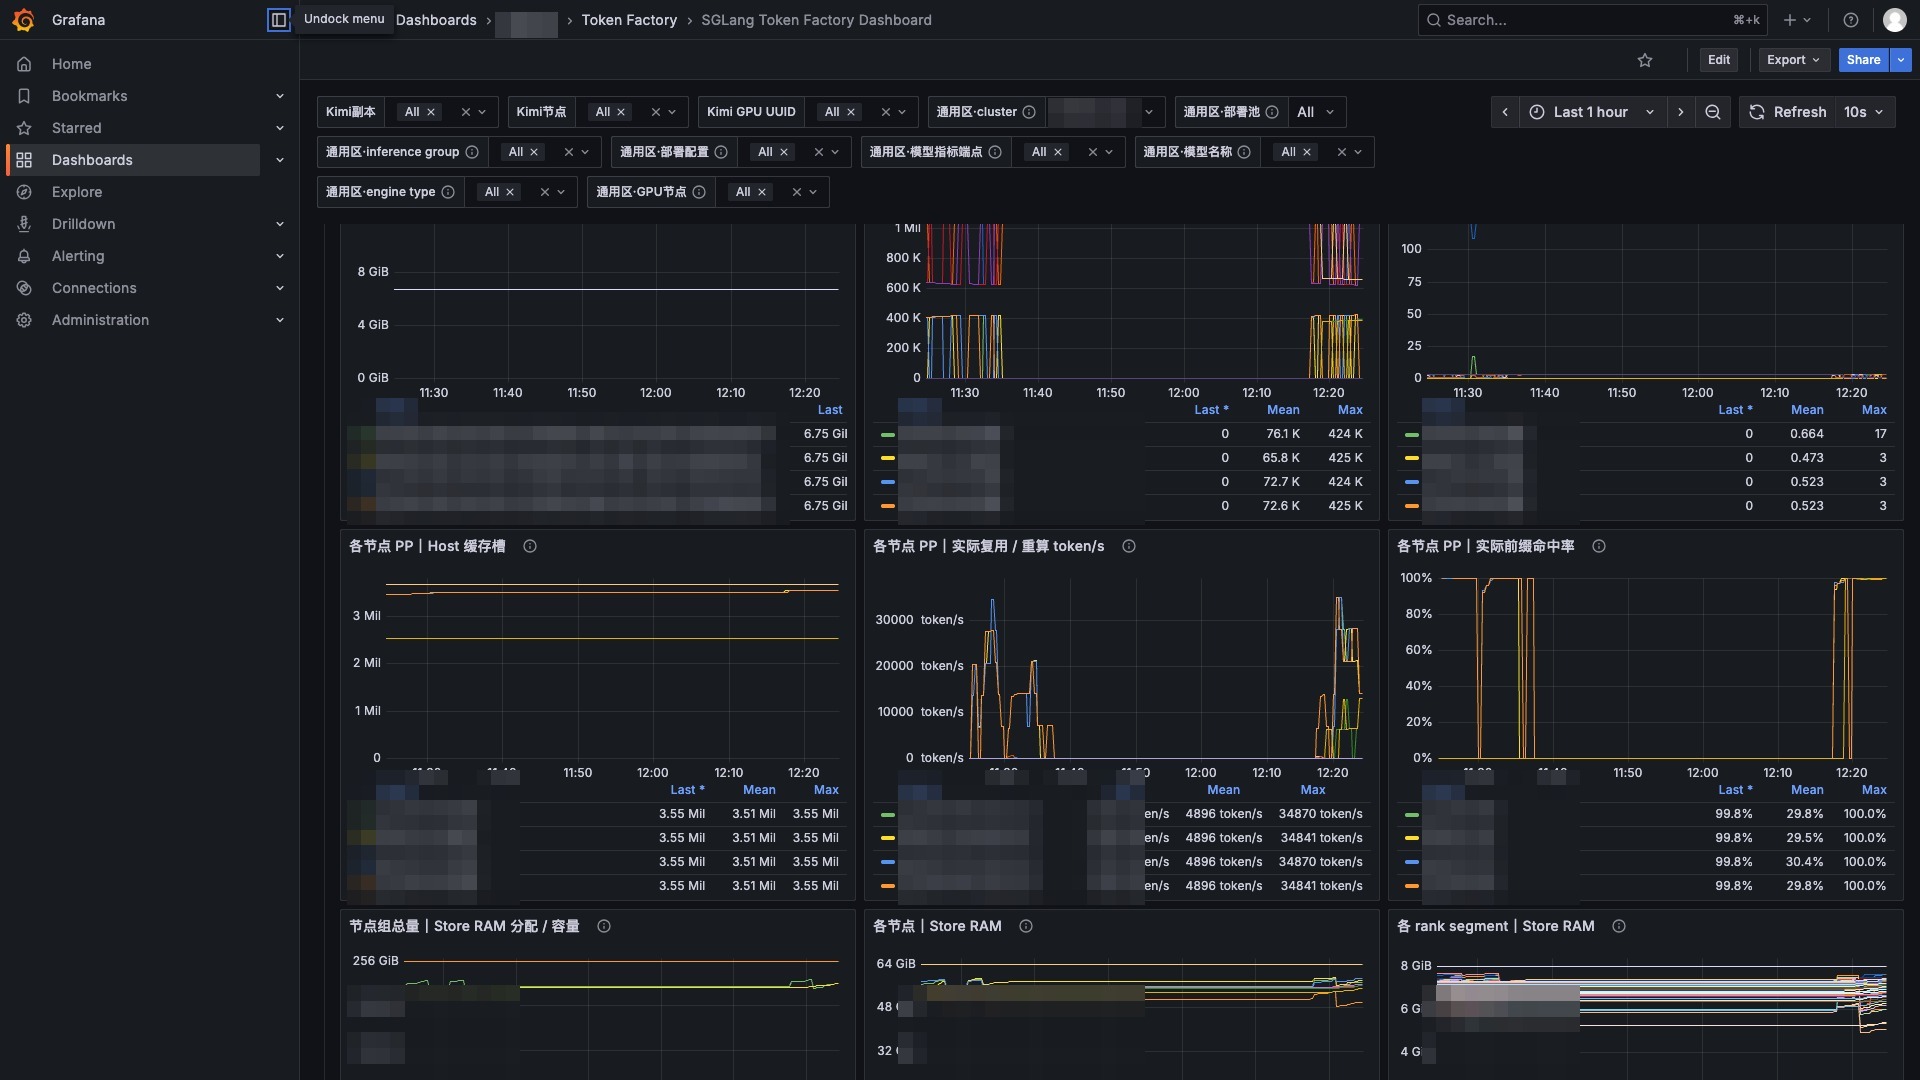Star this dashboard as favorite
Image resolution: width=1920 pixels, height=1080 pixels.
click(x=1645, y=60)
